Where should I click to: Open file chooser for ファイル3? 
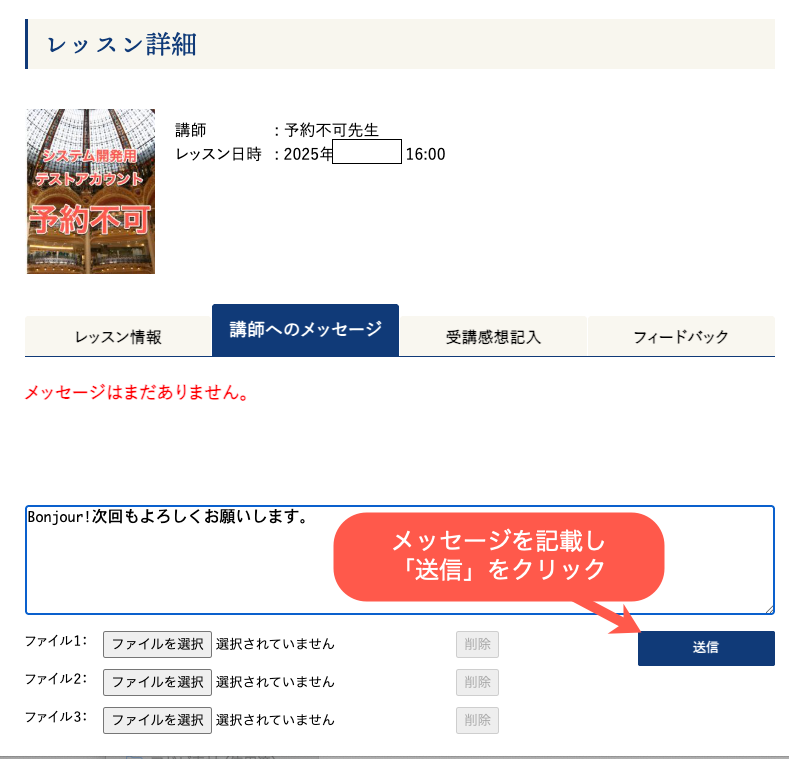click(157, 720)
